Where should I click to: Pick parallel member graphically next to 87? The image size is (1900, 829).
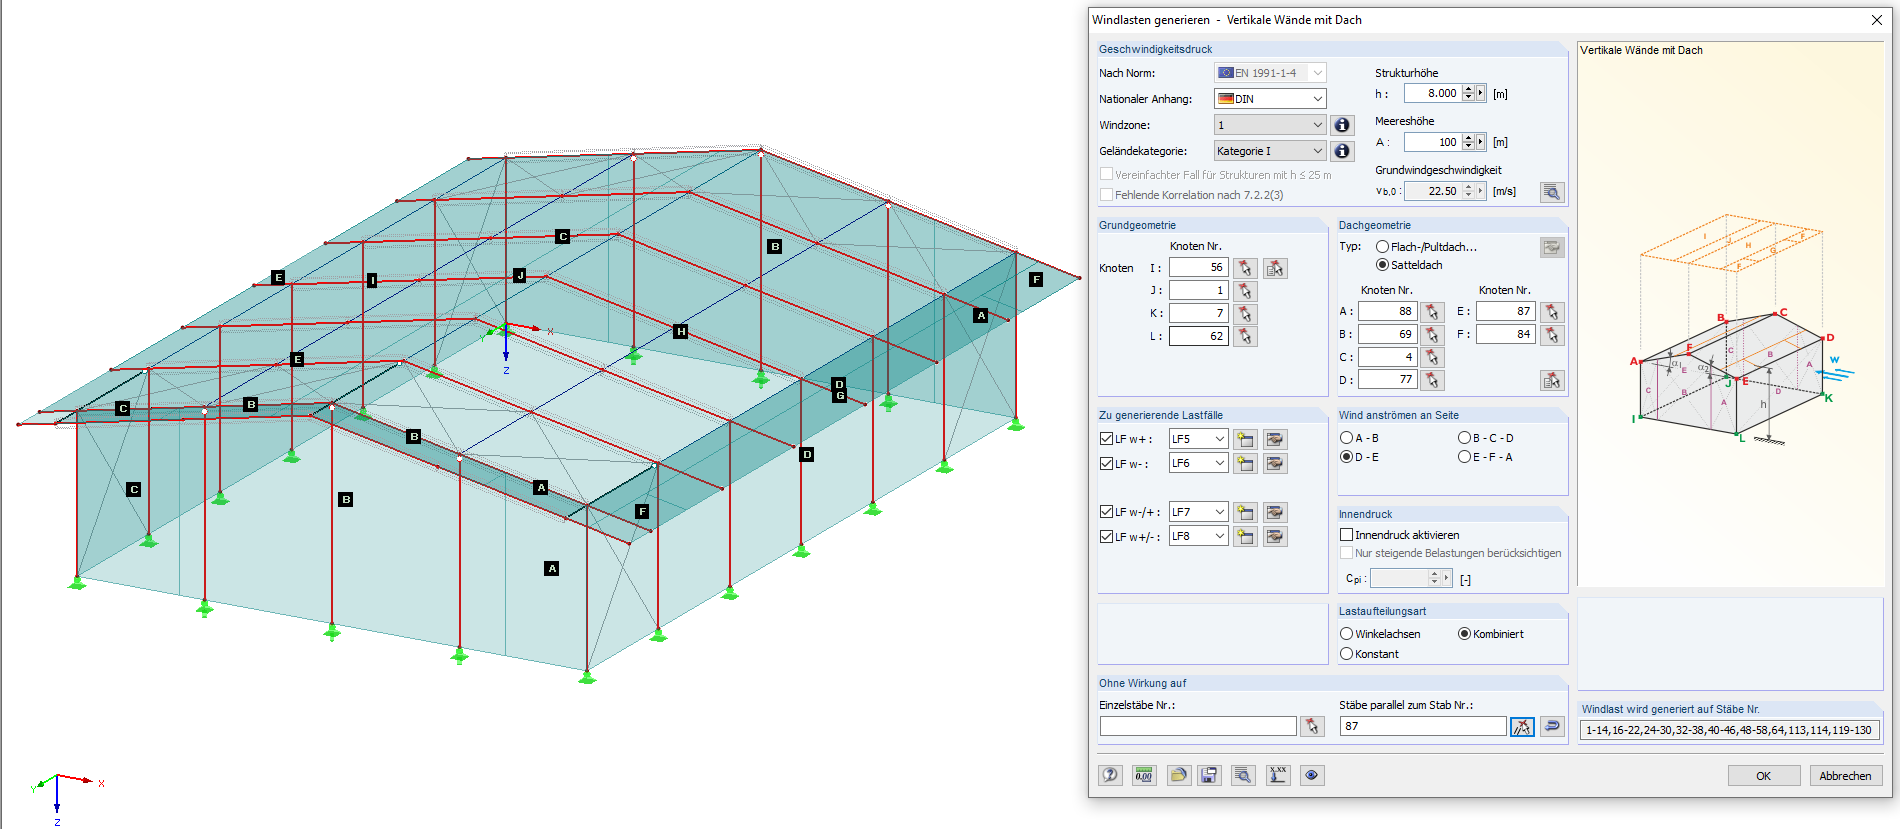(1522, 727)
